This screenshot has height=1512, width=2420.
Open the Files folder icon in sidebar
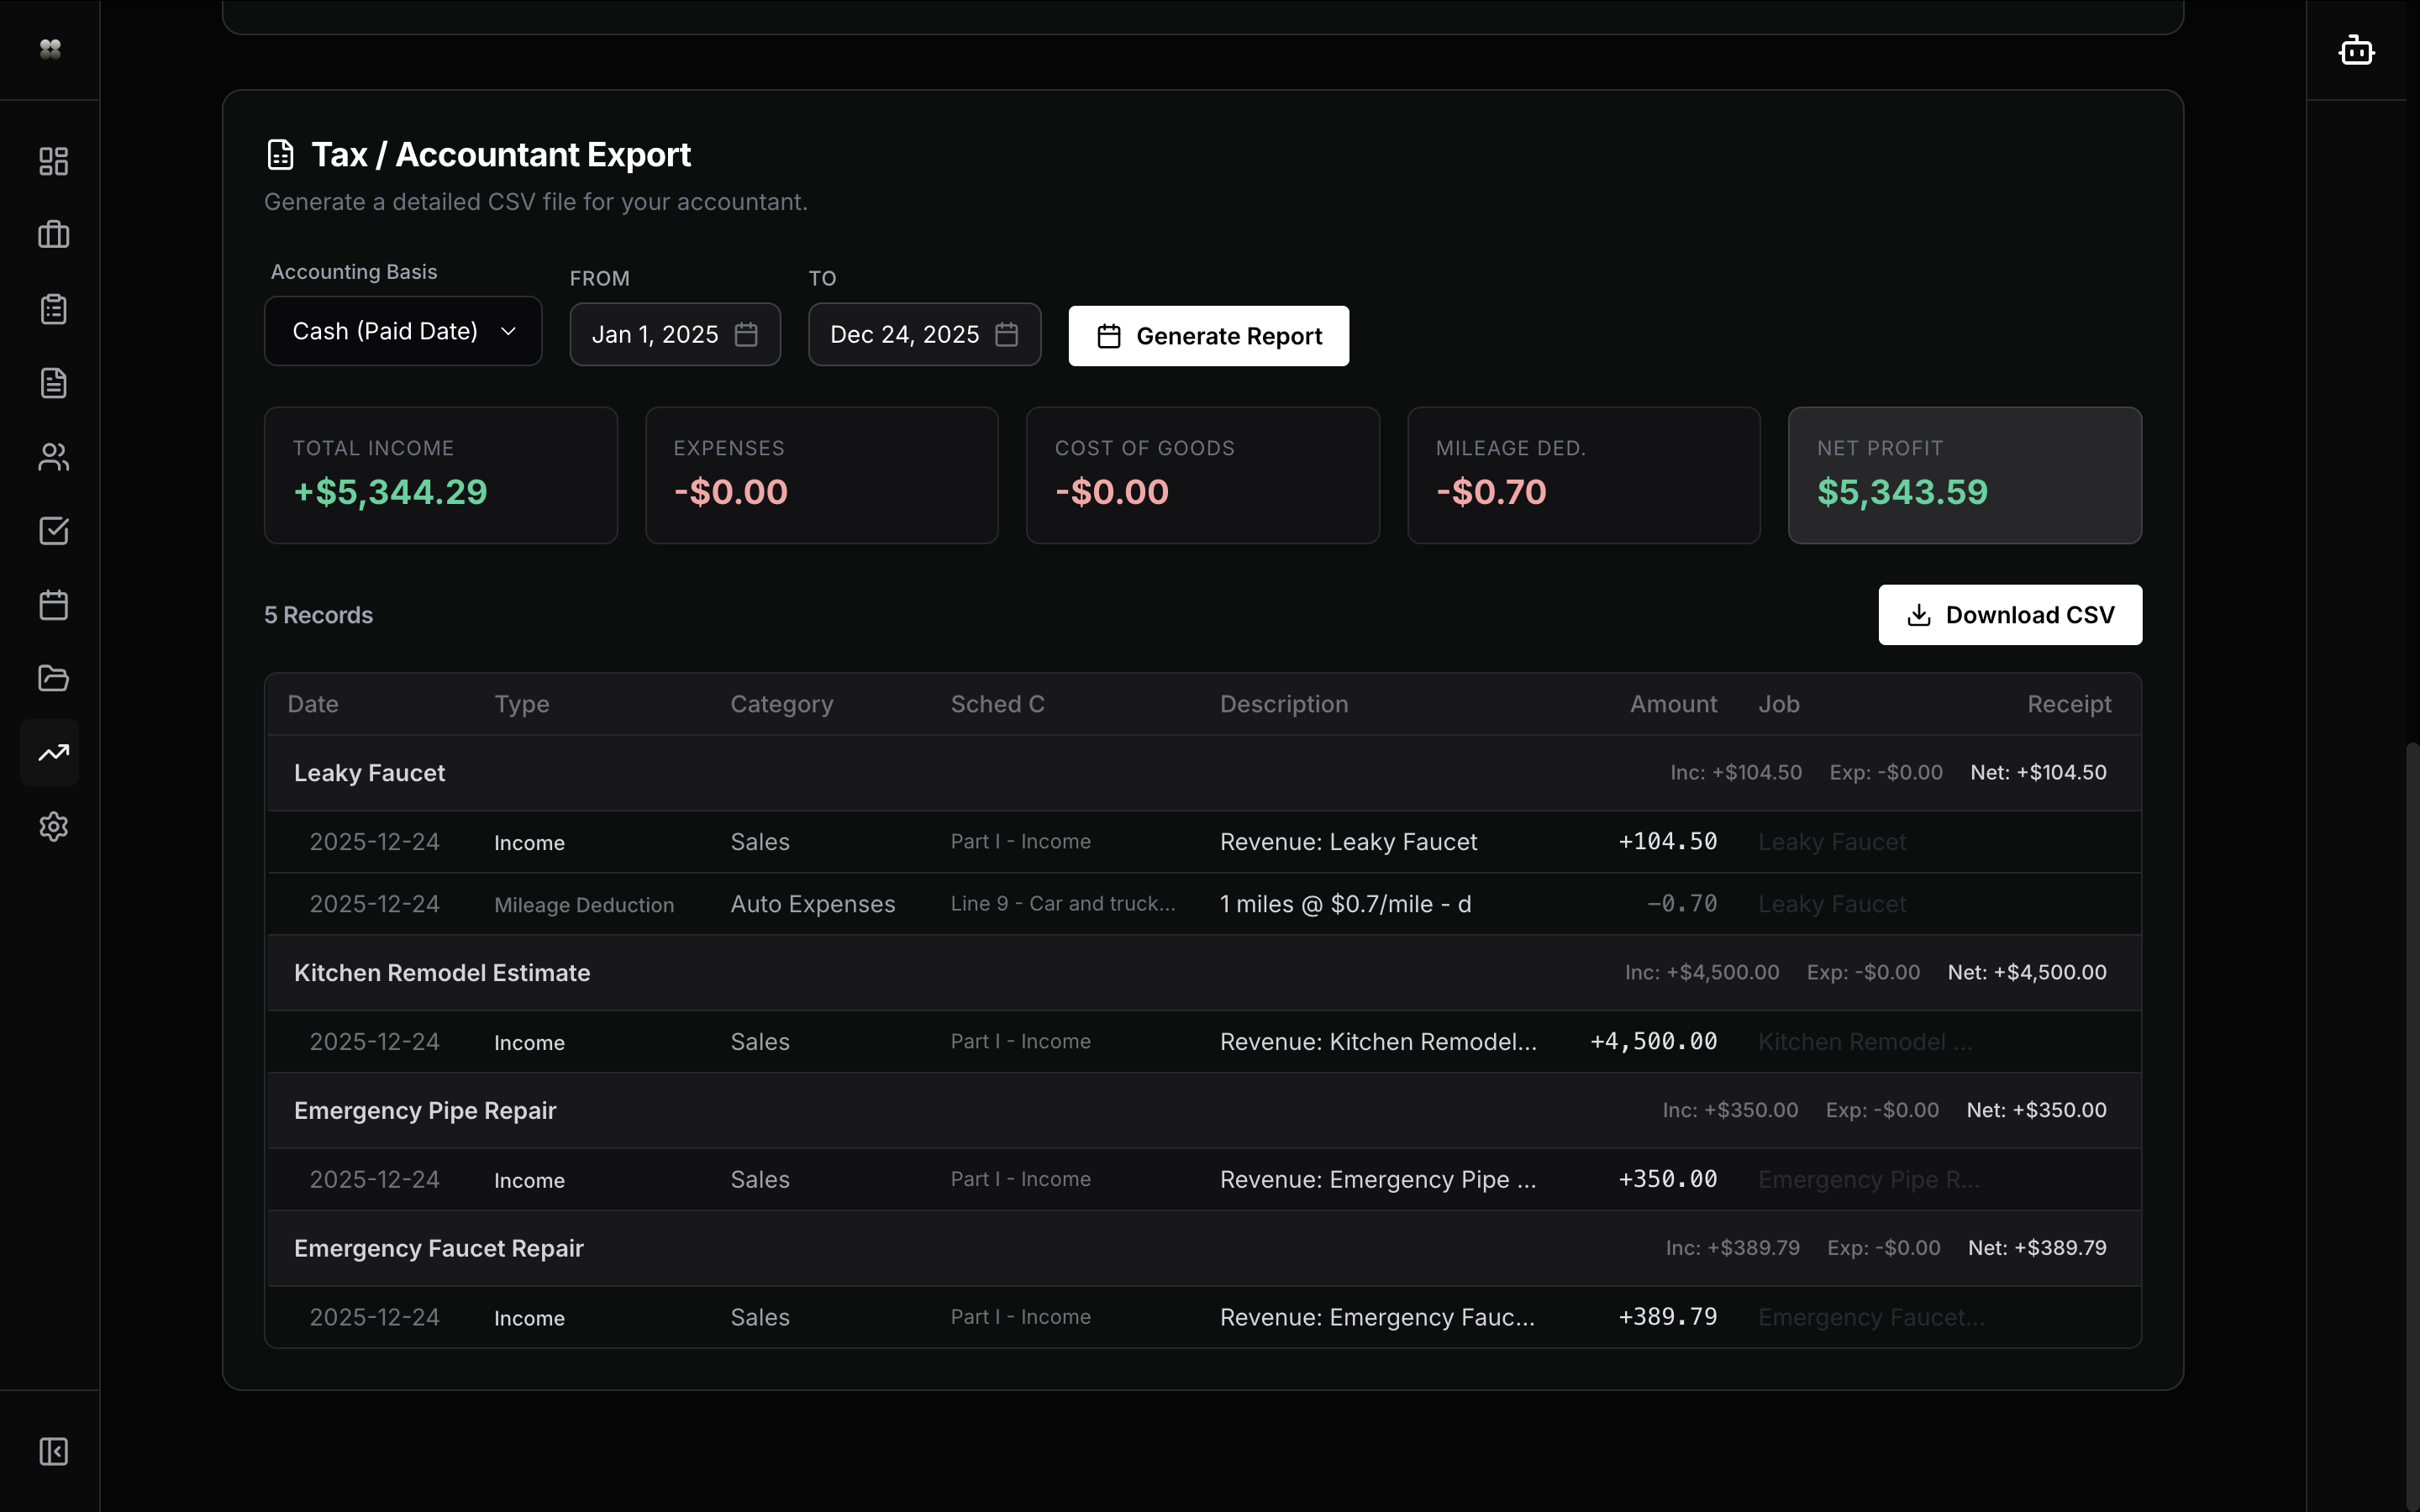pyautogui.click(x=52, y=678)
